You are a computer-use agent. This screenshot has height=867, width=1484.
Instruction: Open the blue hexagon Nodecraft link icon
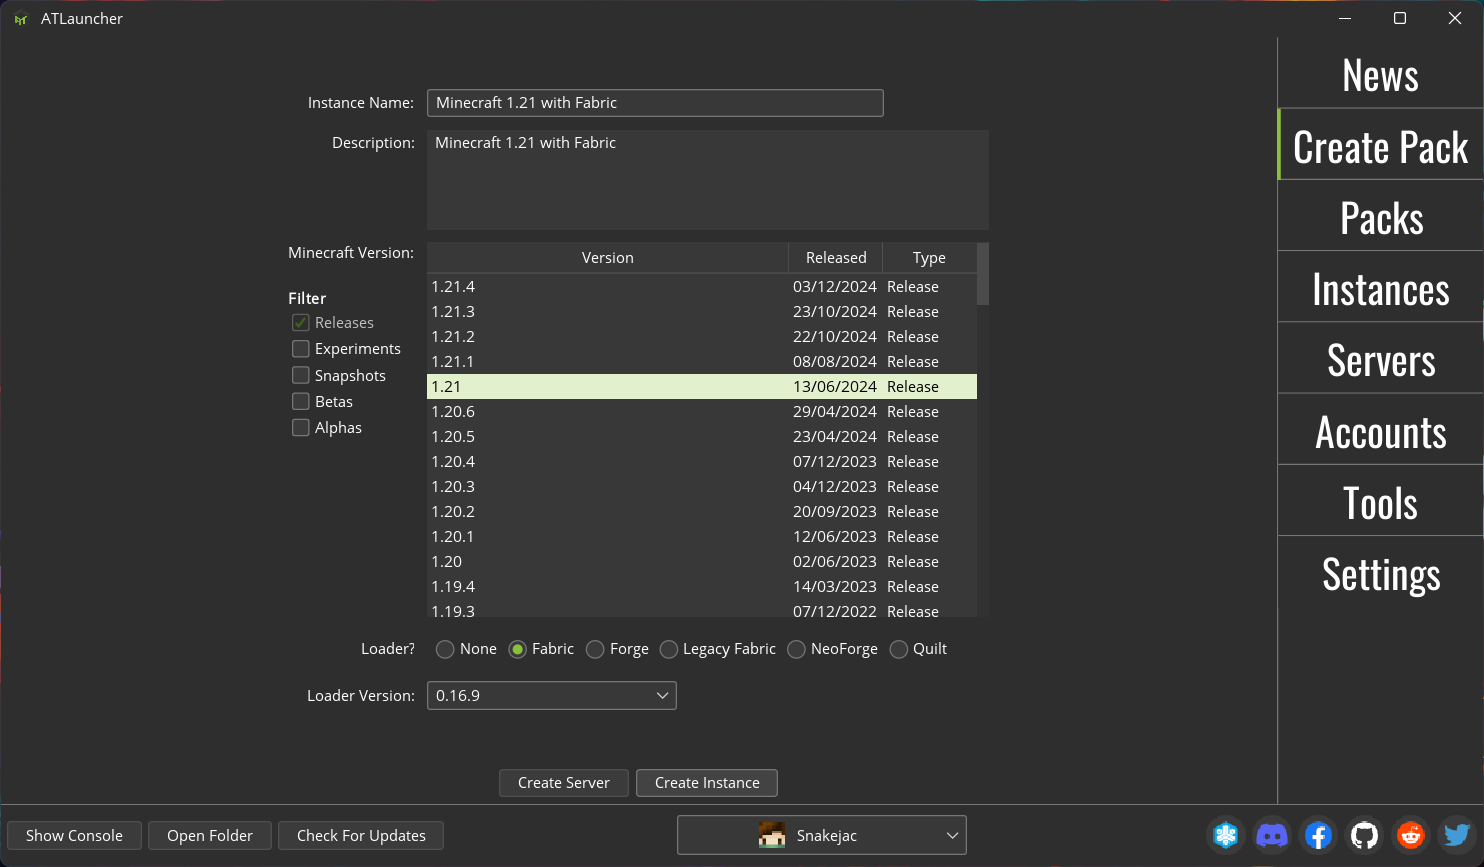tap(1226, 835)
